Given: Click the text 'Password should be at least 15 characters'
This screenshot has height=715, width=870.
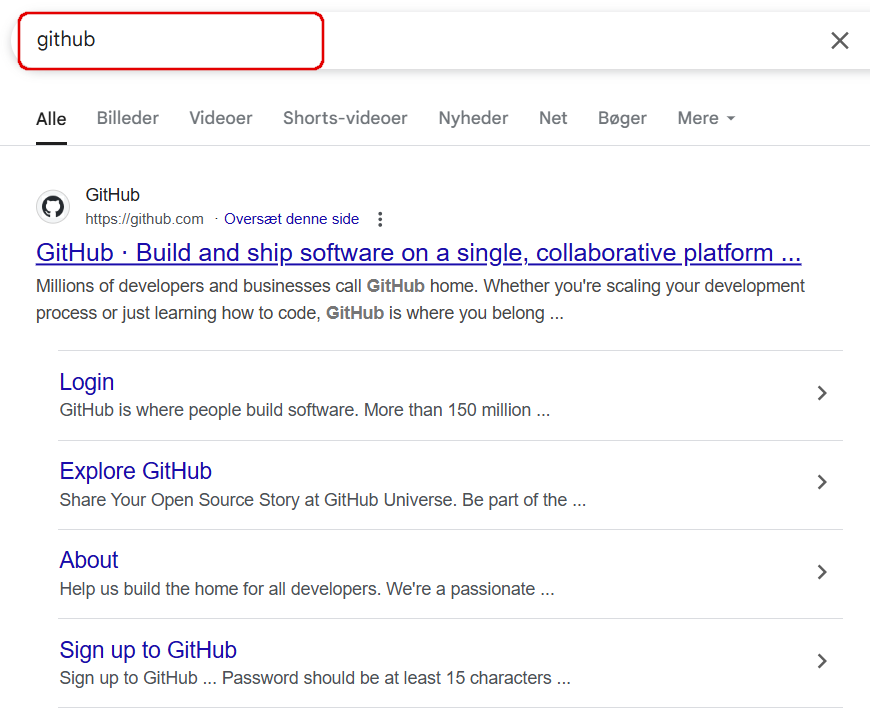Looking at the screenshot, I should point(387,678).
